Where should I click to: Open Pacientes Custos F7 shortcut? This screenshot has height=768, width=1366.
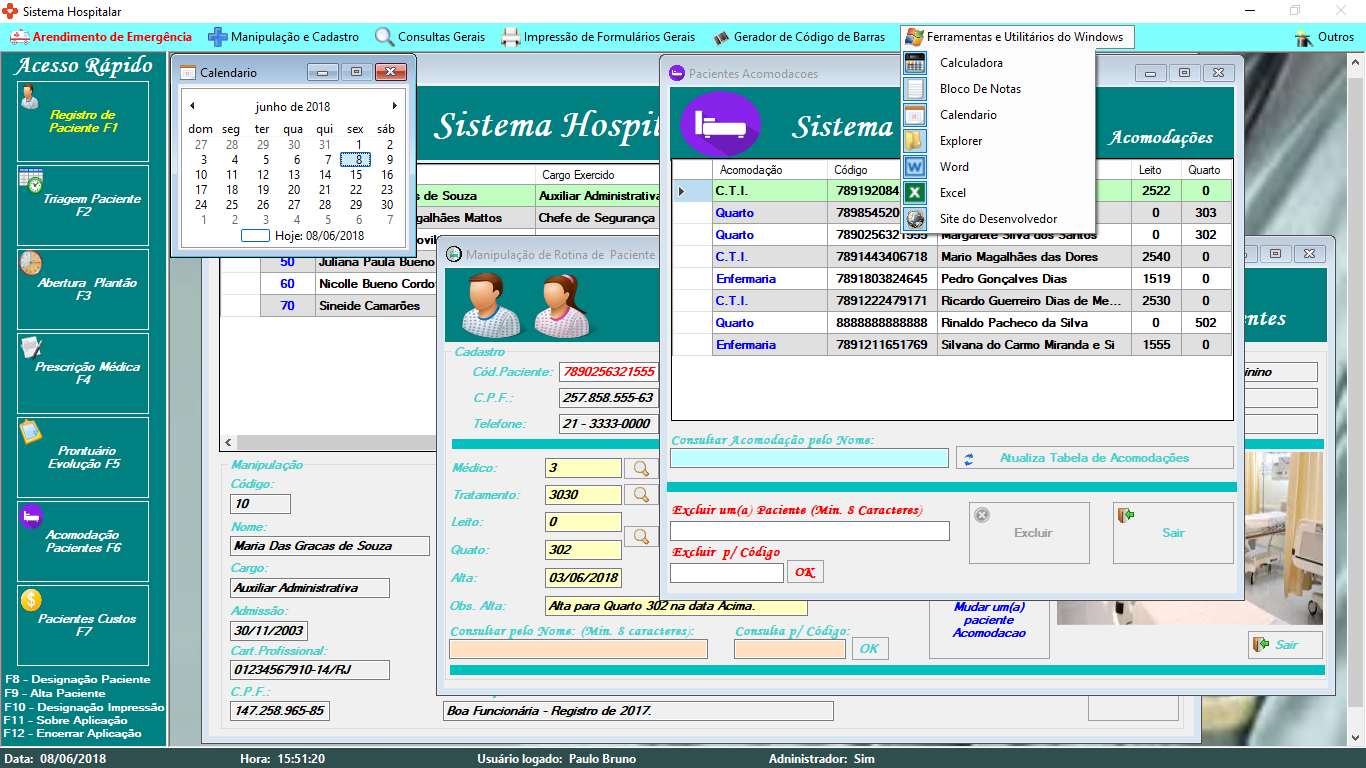pos(83,625)
